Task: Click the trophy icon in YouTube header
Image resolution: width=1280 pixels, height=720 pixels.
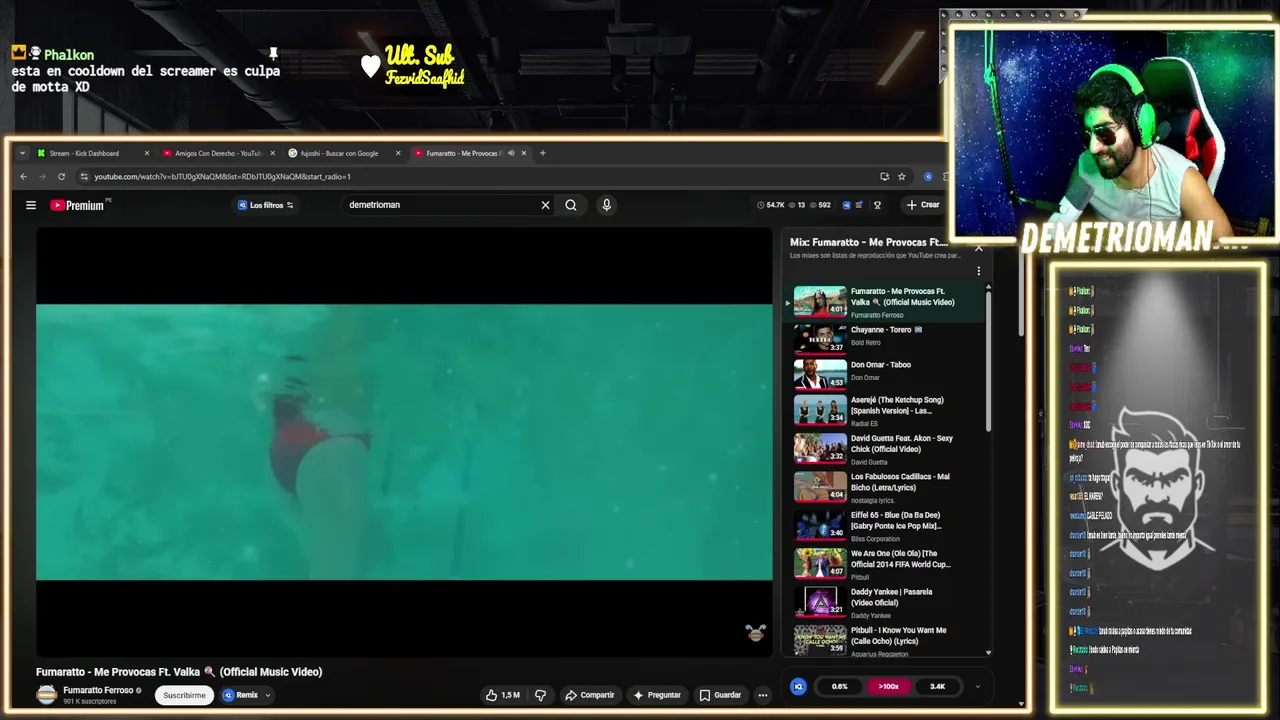Action: coord(877,205)
